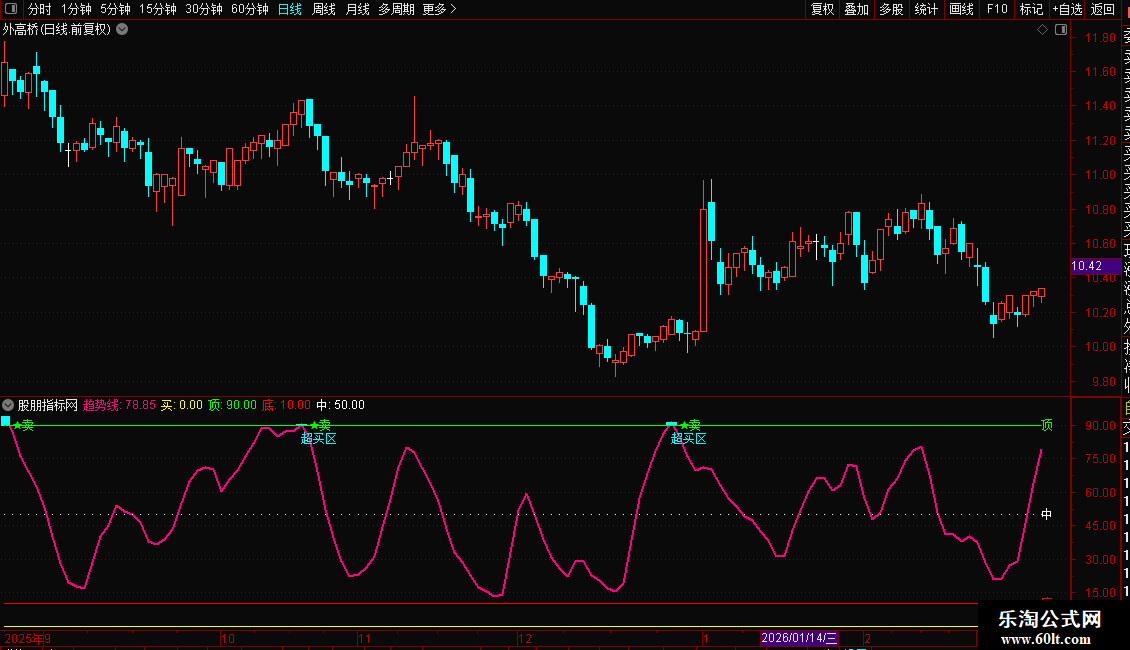Click the month 11 axis label
Viewport: 1130px width, 650px height.
(x=364, y=638)
